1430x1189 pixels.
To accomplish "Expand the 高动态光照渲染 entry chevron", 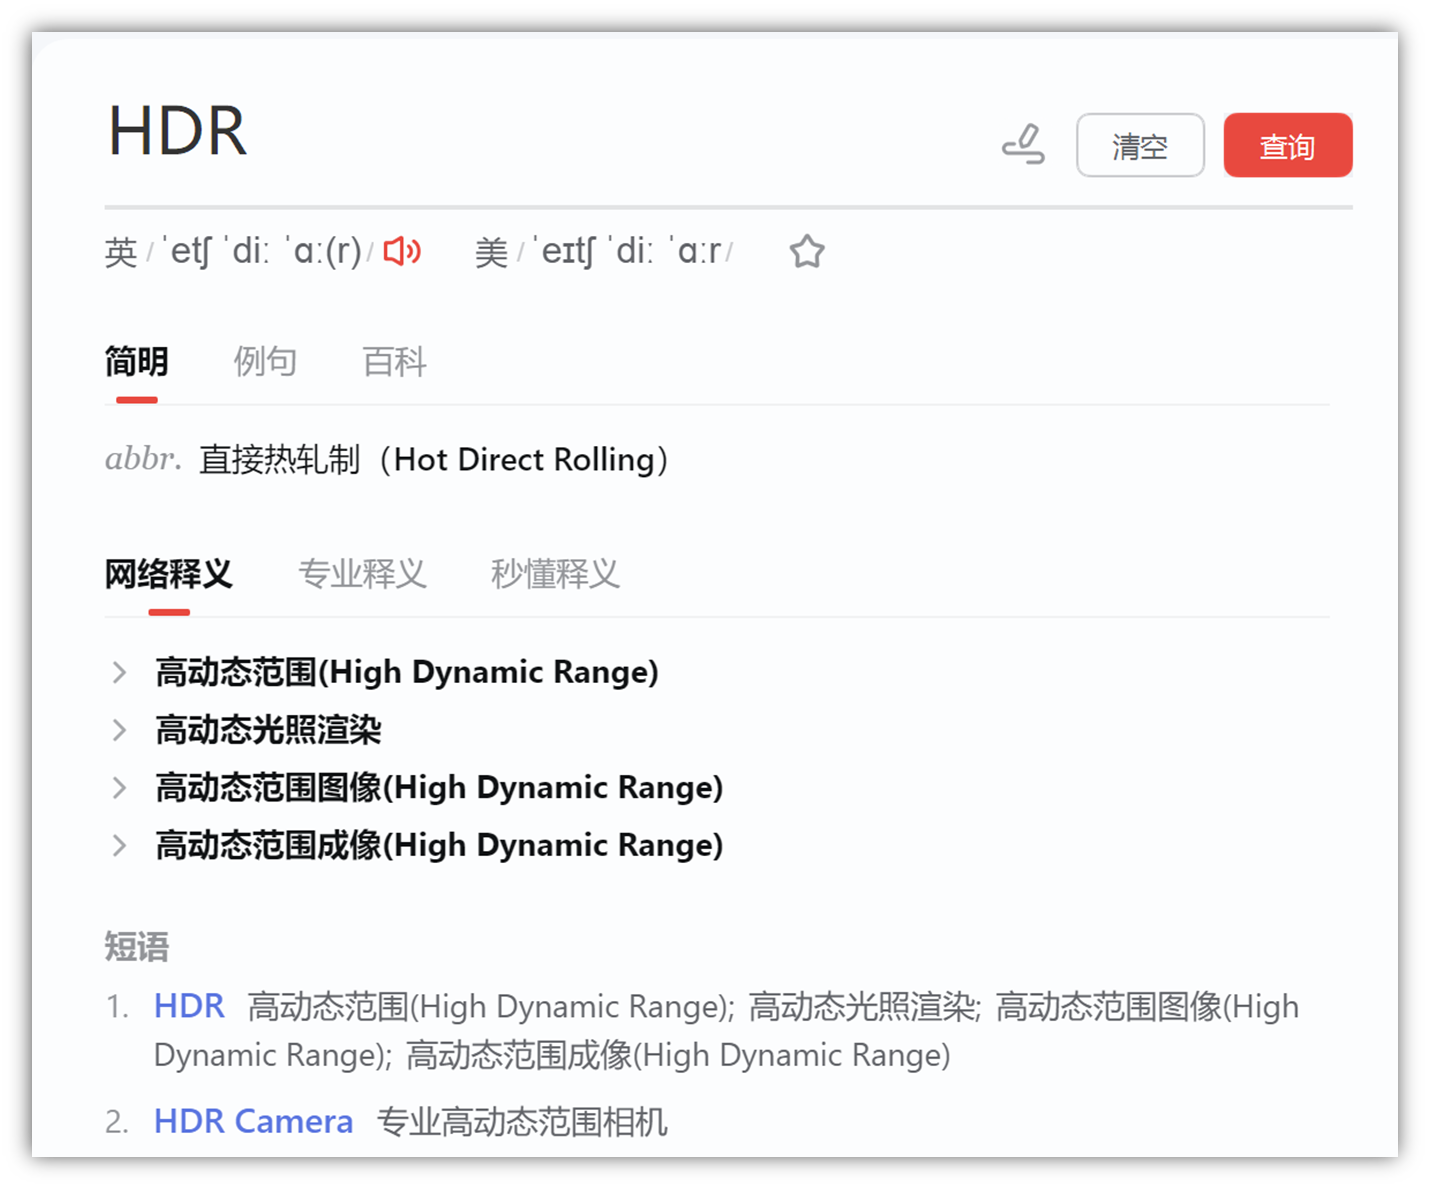I will 119,730.
